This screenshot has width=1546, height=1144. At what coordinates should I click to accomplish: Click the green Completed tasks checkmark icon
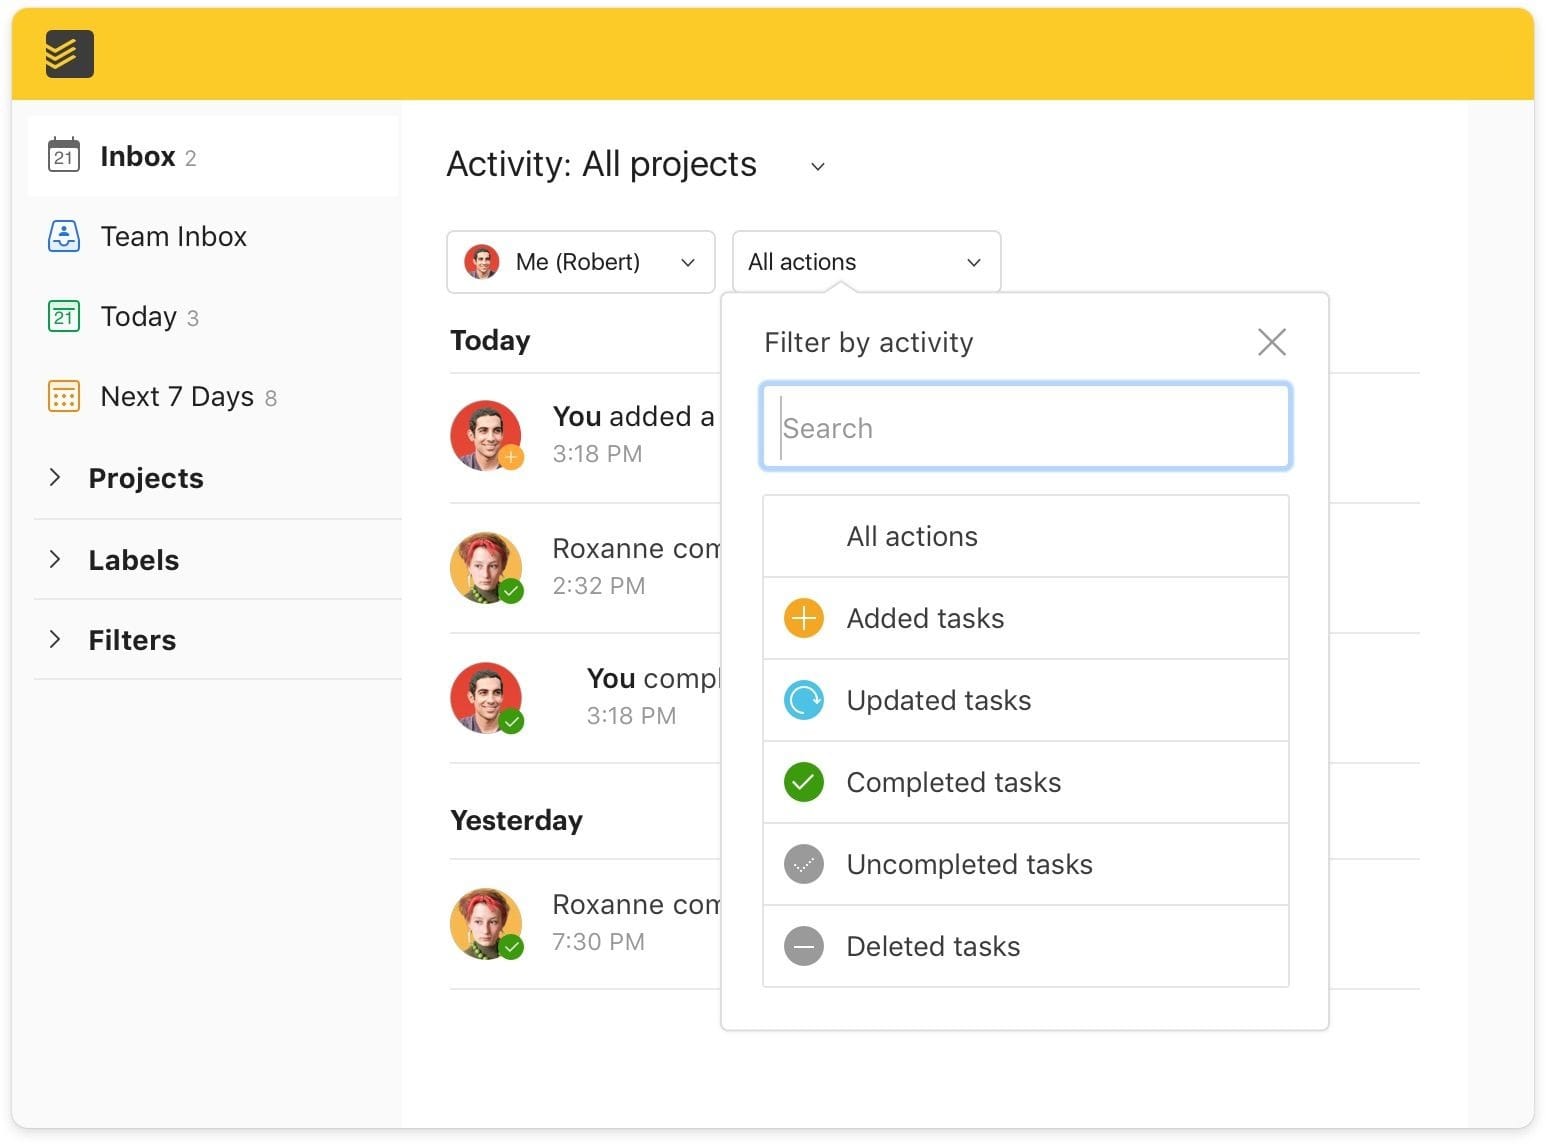[x=803, y=782]
